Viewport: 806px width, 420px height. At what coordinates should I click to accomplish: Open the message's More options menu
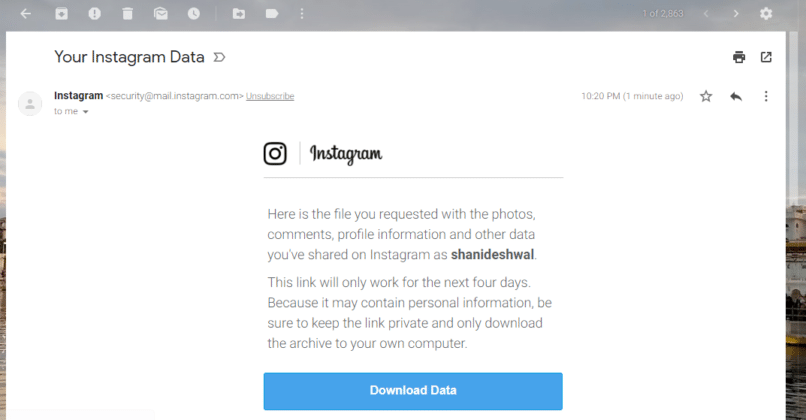tap(766, 96)
